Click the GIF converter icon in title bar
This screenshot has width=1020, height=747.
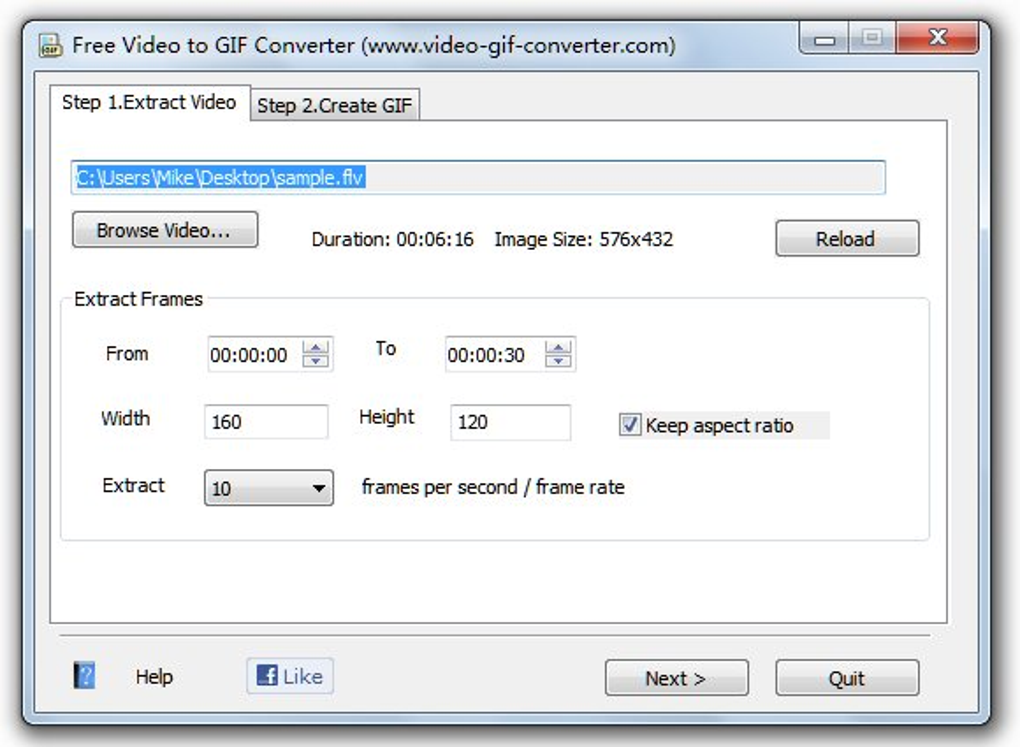pos(49,43)
